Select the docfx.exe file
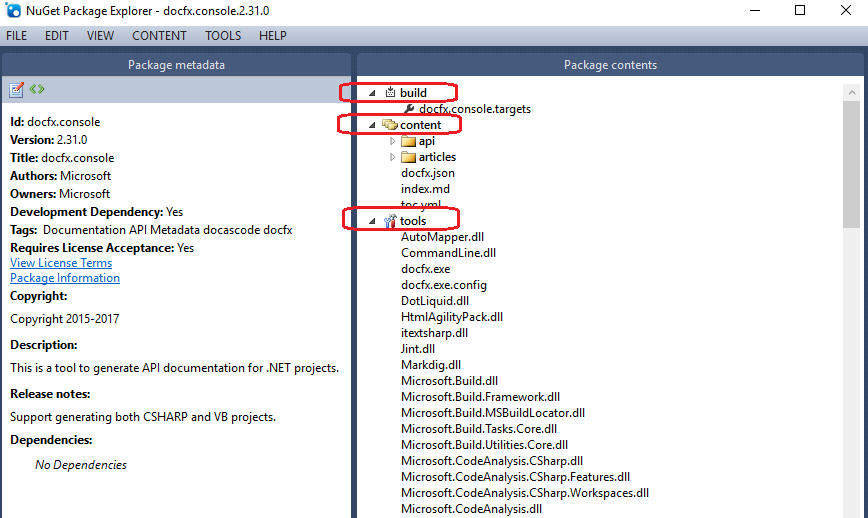Screen dimensions: 868x518 click(426, 269)
